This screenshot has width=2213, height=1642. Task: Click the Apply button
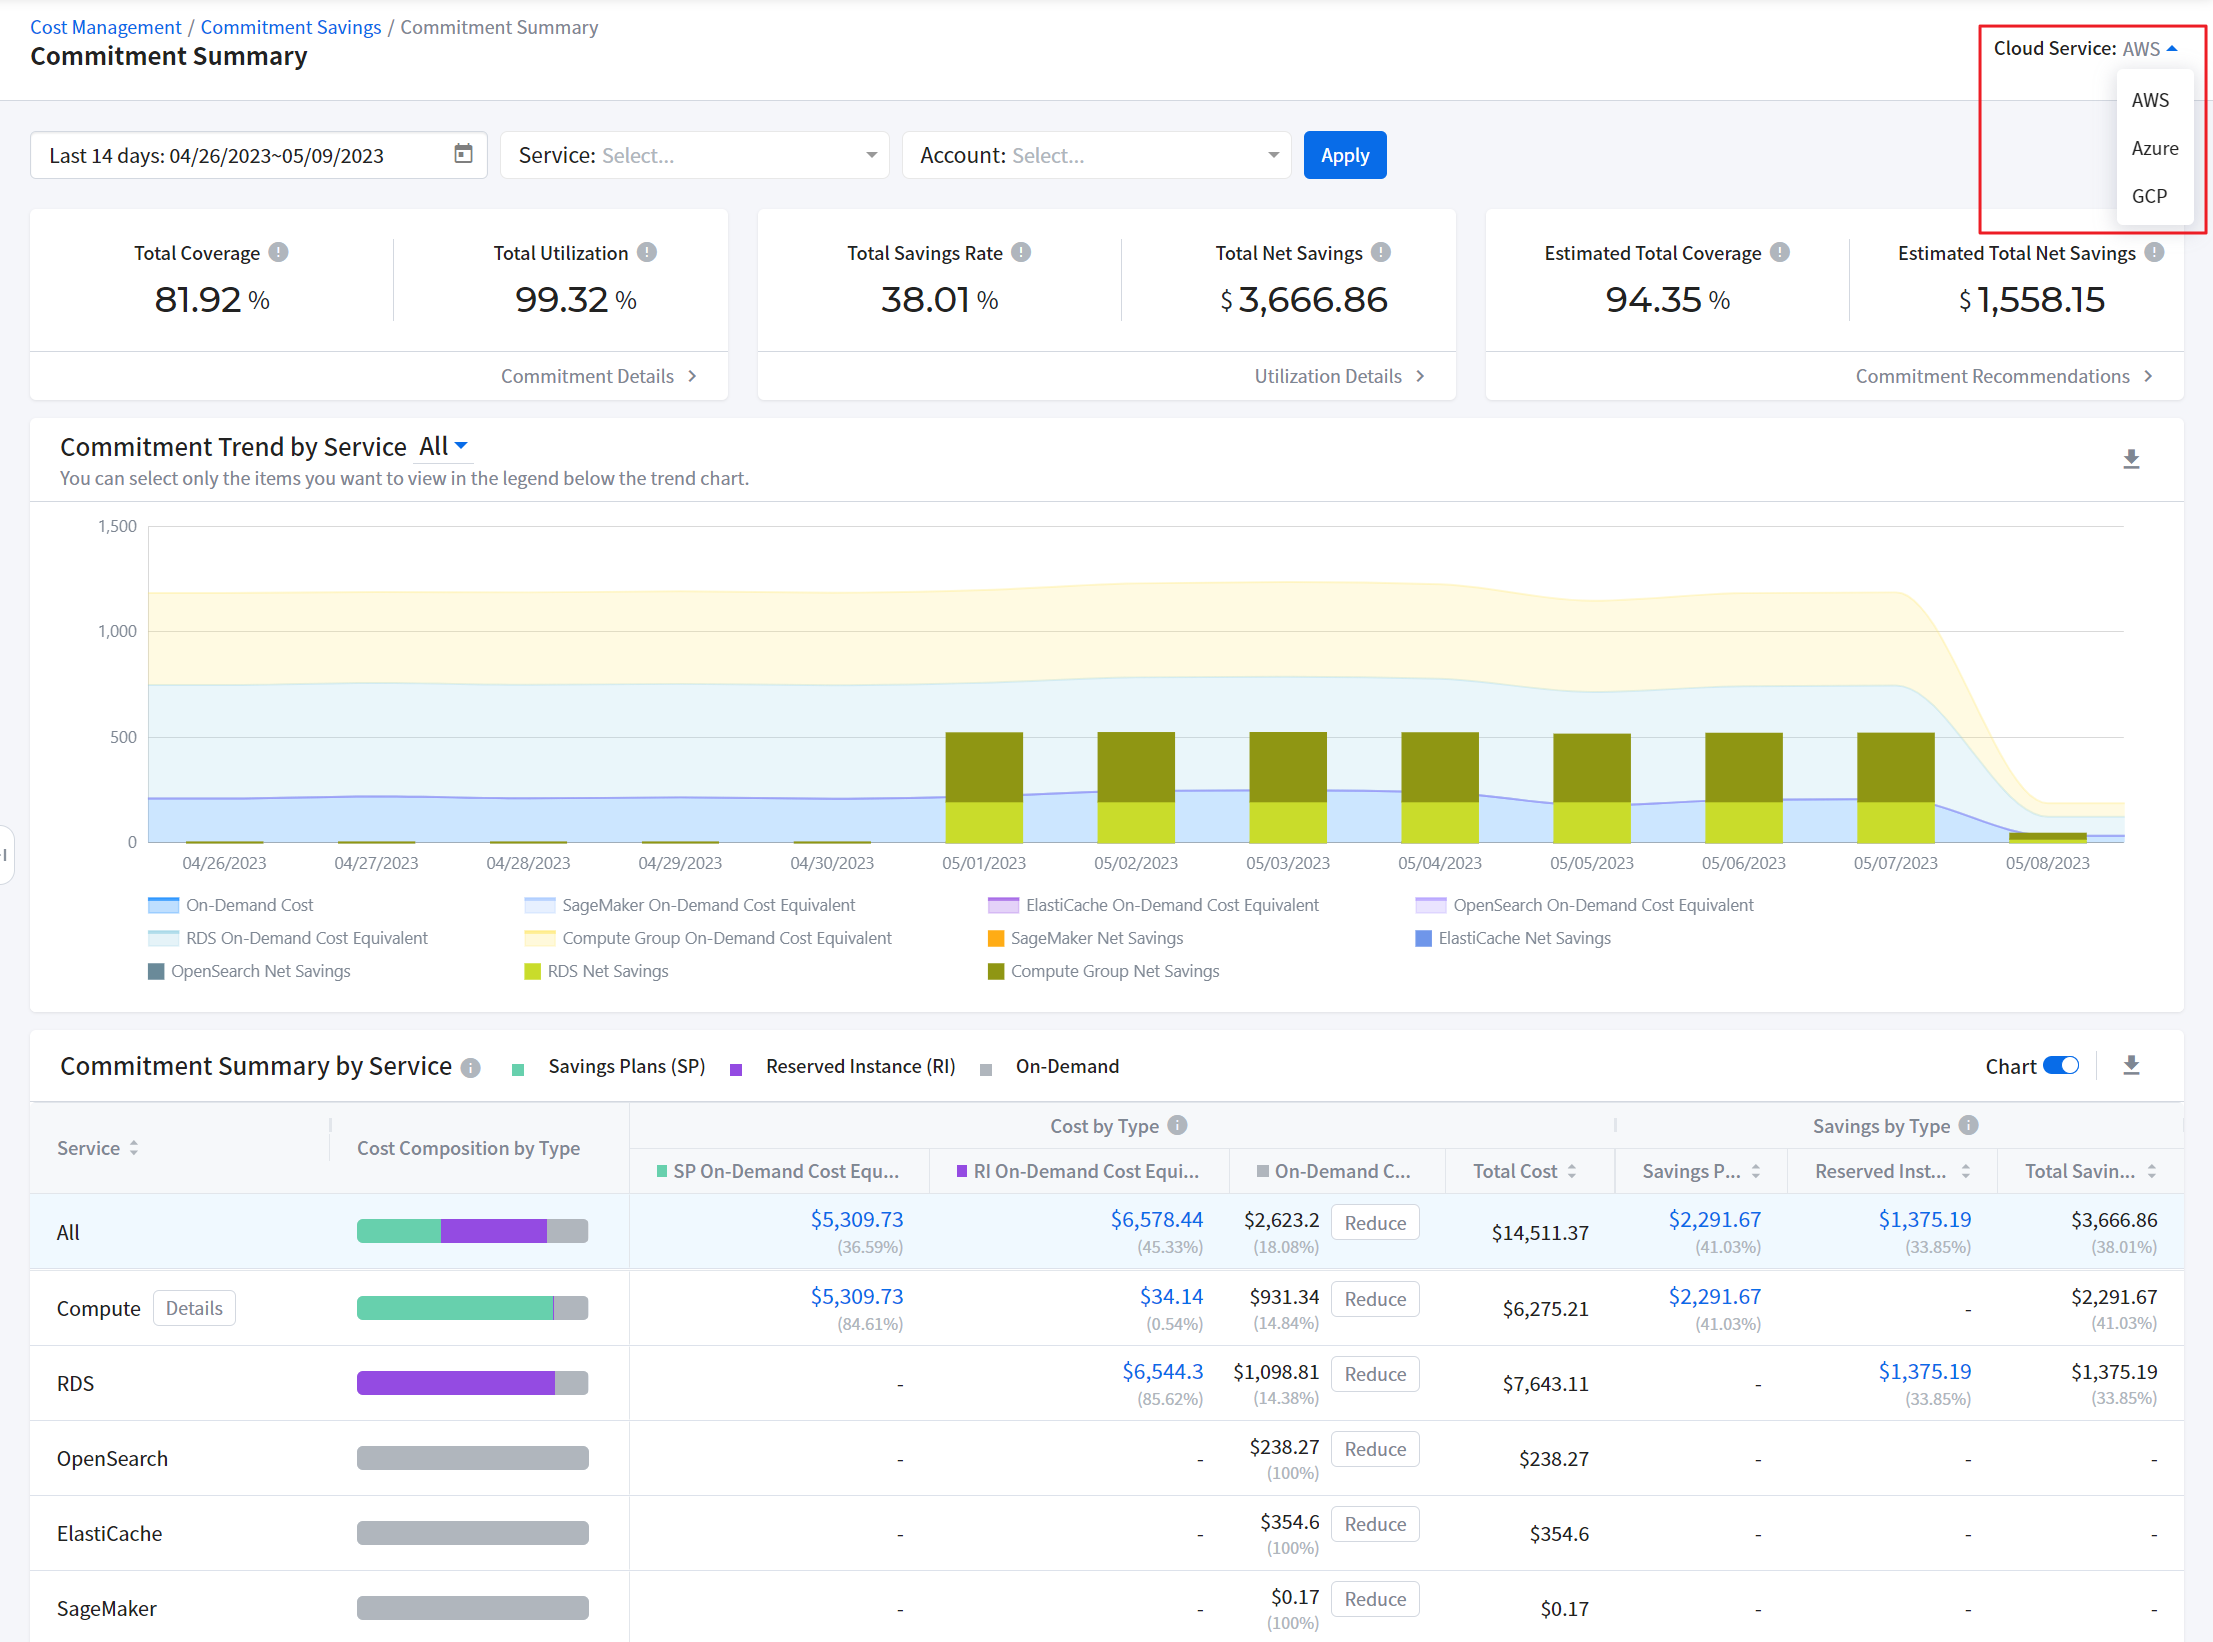point(1344,155)
